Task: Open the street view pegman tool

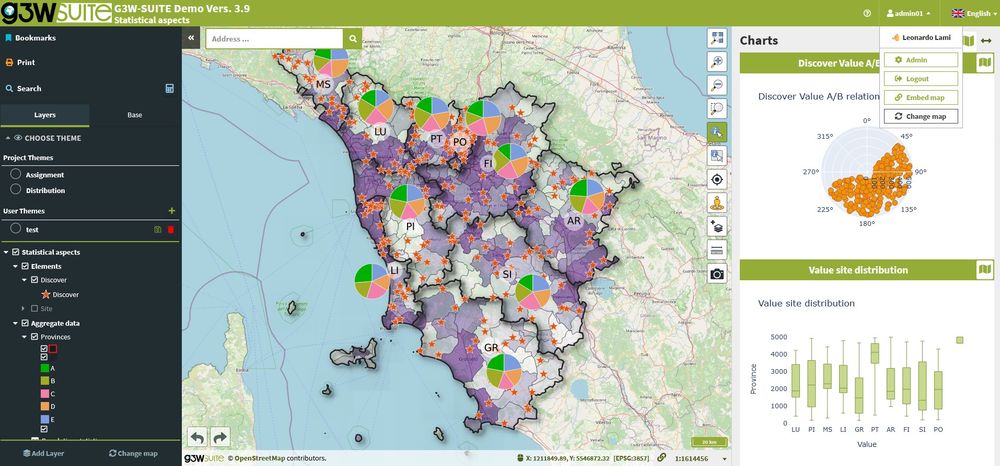Action: pos(717,203)
